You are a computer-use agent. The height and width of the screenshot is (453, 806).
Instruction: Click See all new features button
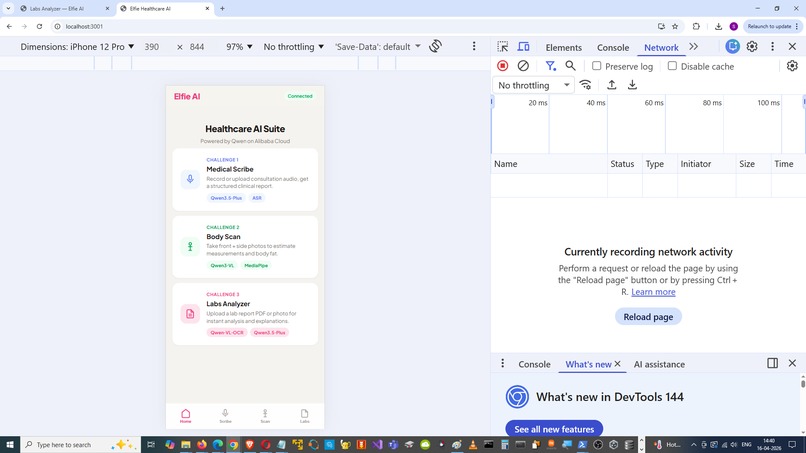tap(554, 429)
